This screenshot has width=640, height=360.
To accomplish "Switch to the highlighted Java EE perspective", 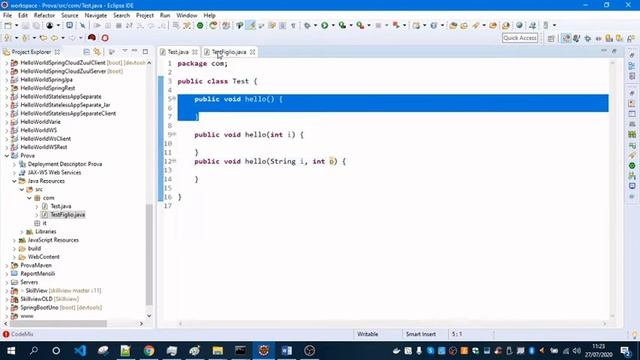I will [x=566, y=38].
